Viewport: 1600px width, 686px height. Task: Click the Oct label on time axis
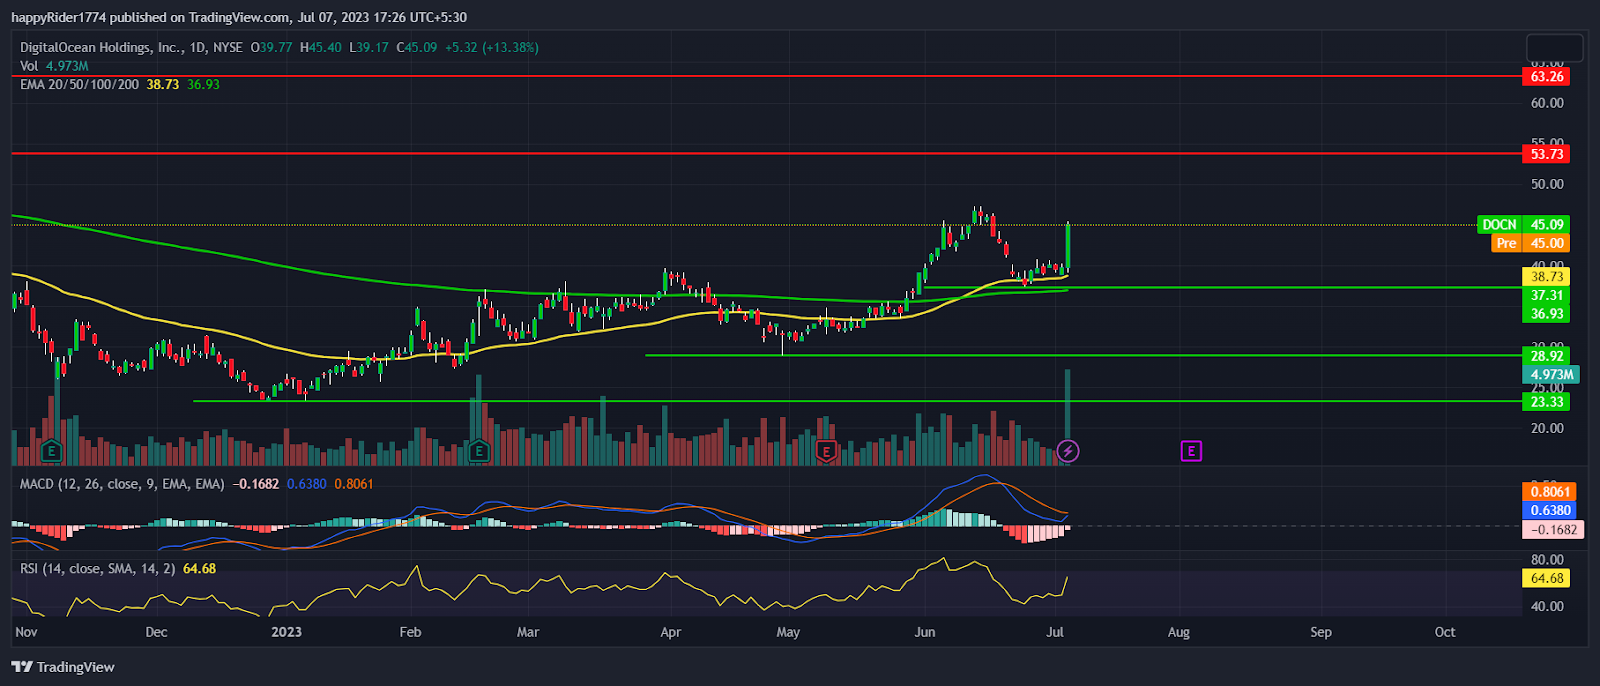[1445, 632]
